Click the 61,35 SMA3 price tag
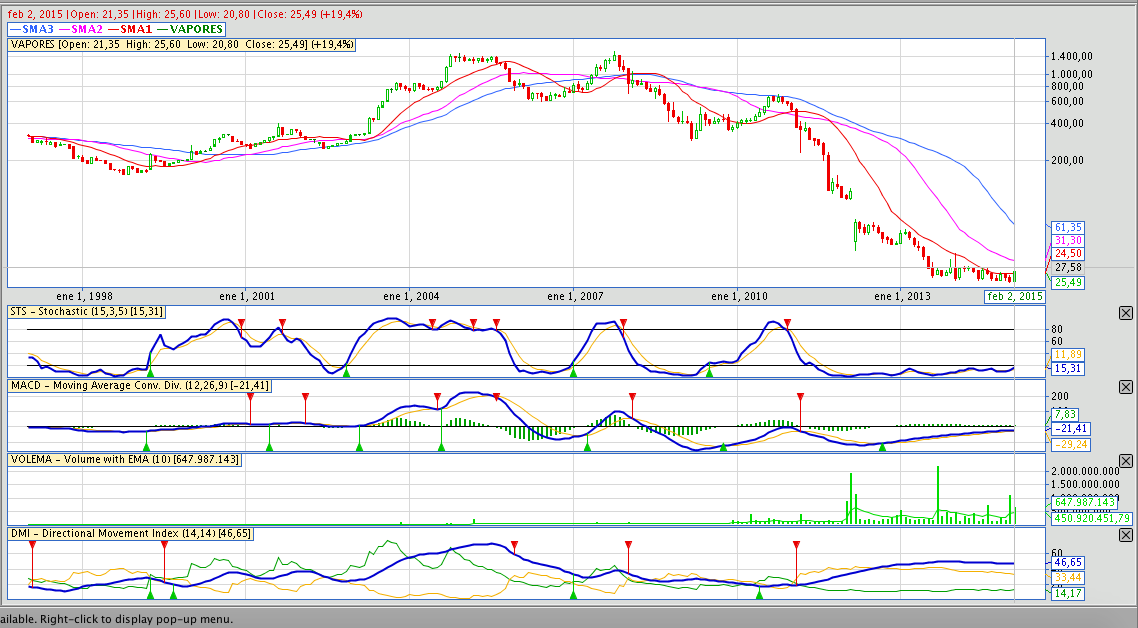Screen dimensions: 1138x628 point(1068,228)
